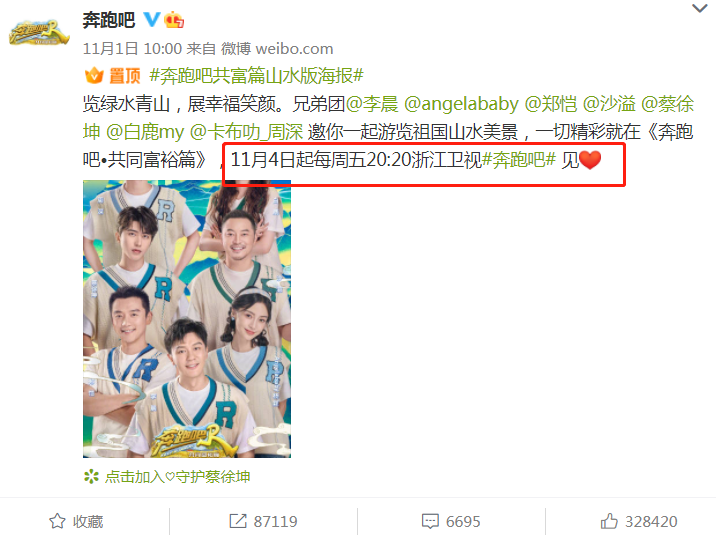Open hashtag #奔跑吧共富篇山水版海报#
The height and width of the screenshot is (540, 716).
256,75
